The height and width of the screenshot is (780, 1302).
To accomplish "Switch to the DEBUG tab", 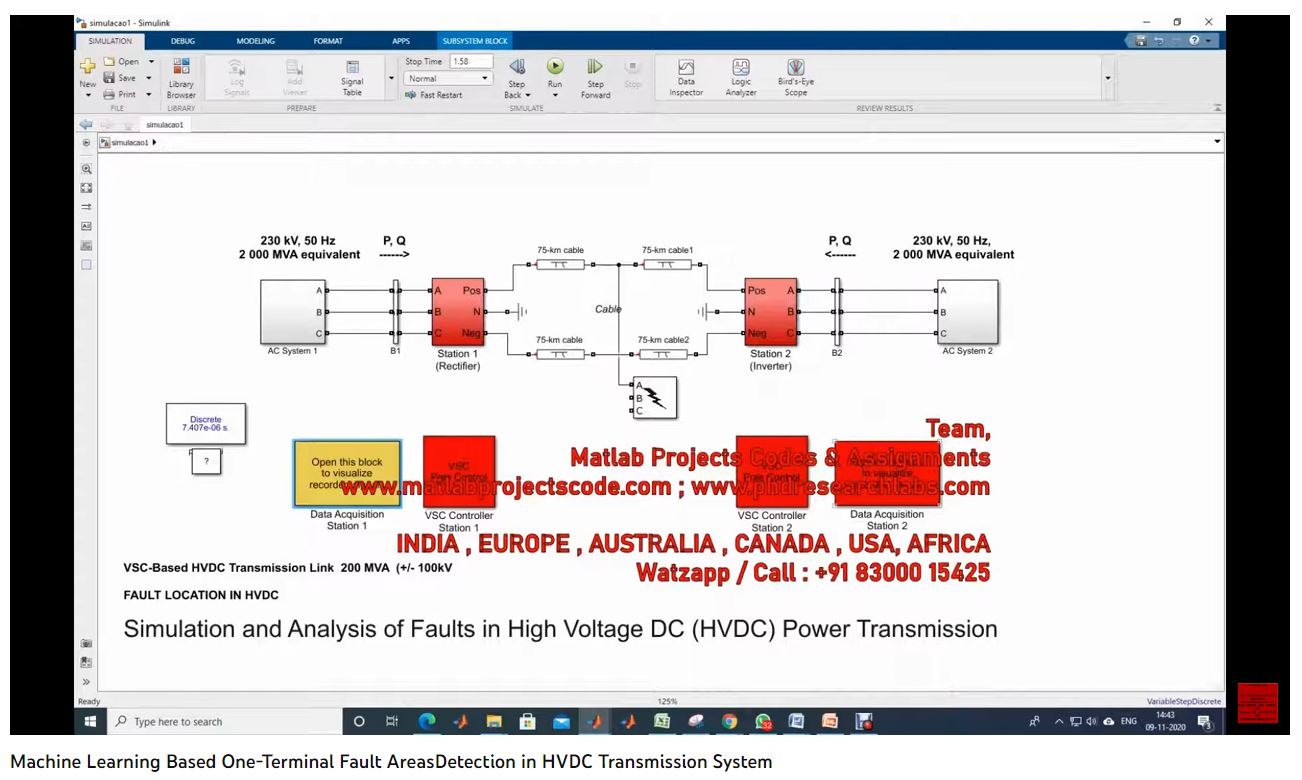I will click(x=183, y=41).
